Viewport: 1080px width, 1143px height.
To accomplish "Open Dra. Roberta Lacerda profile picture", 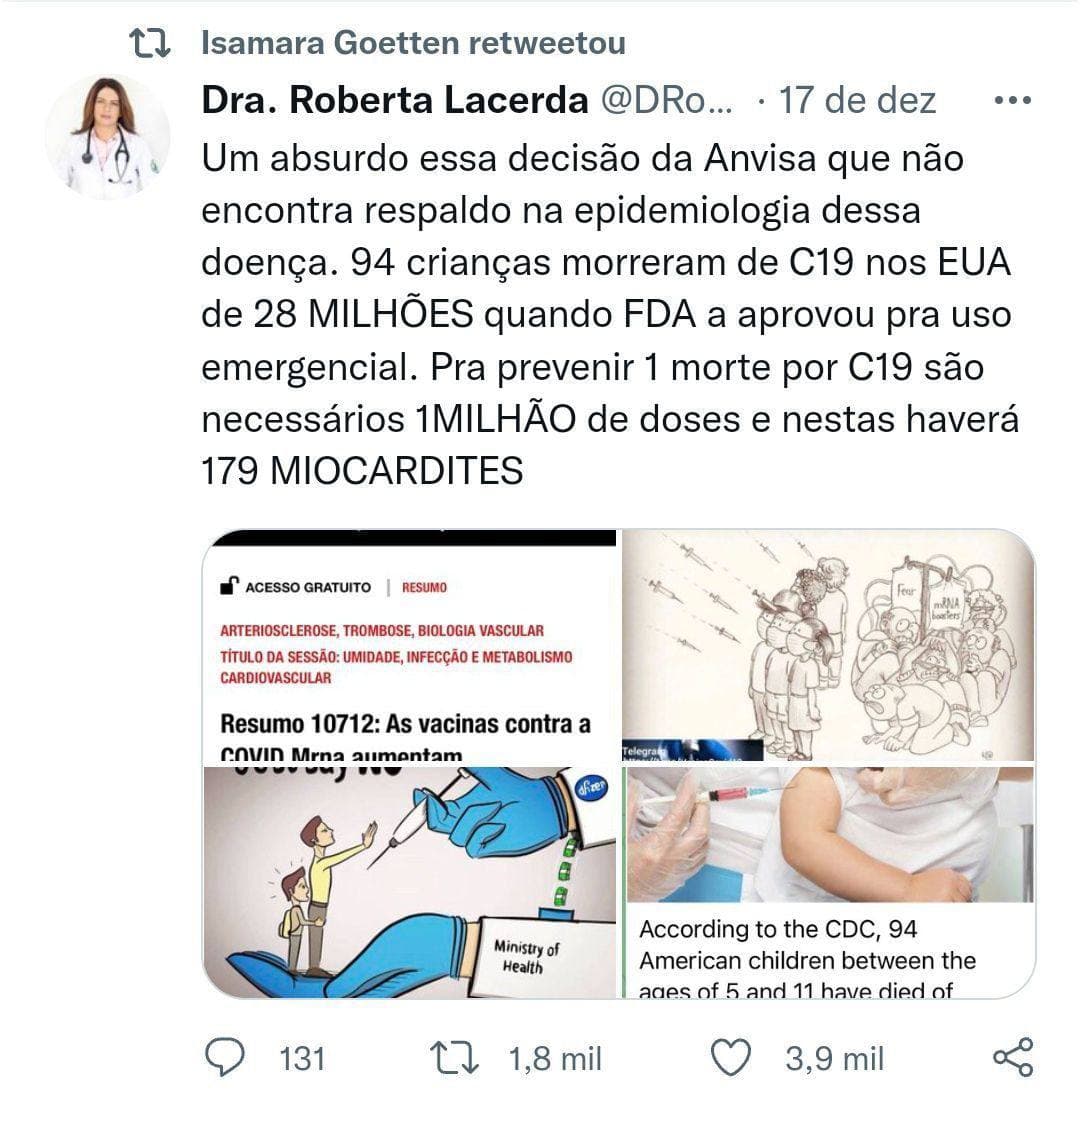I will [x=108, y=137].
